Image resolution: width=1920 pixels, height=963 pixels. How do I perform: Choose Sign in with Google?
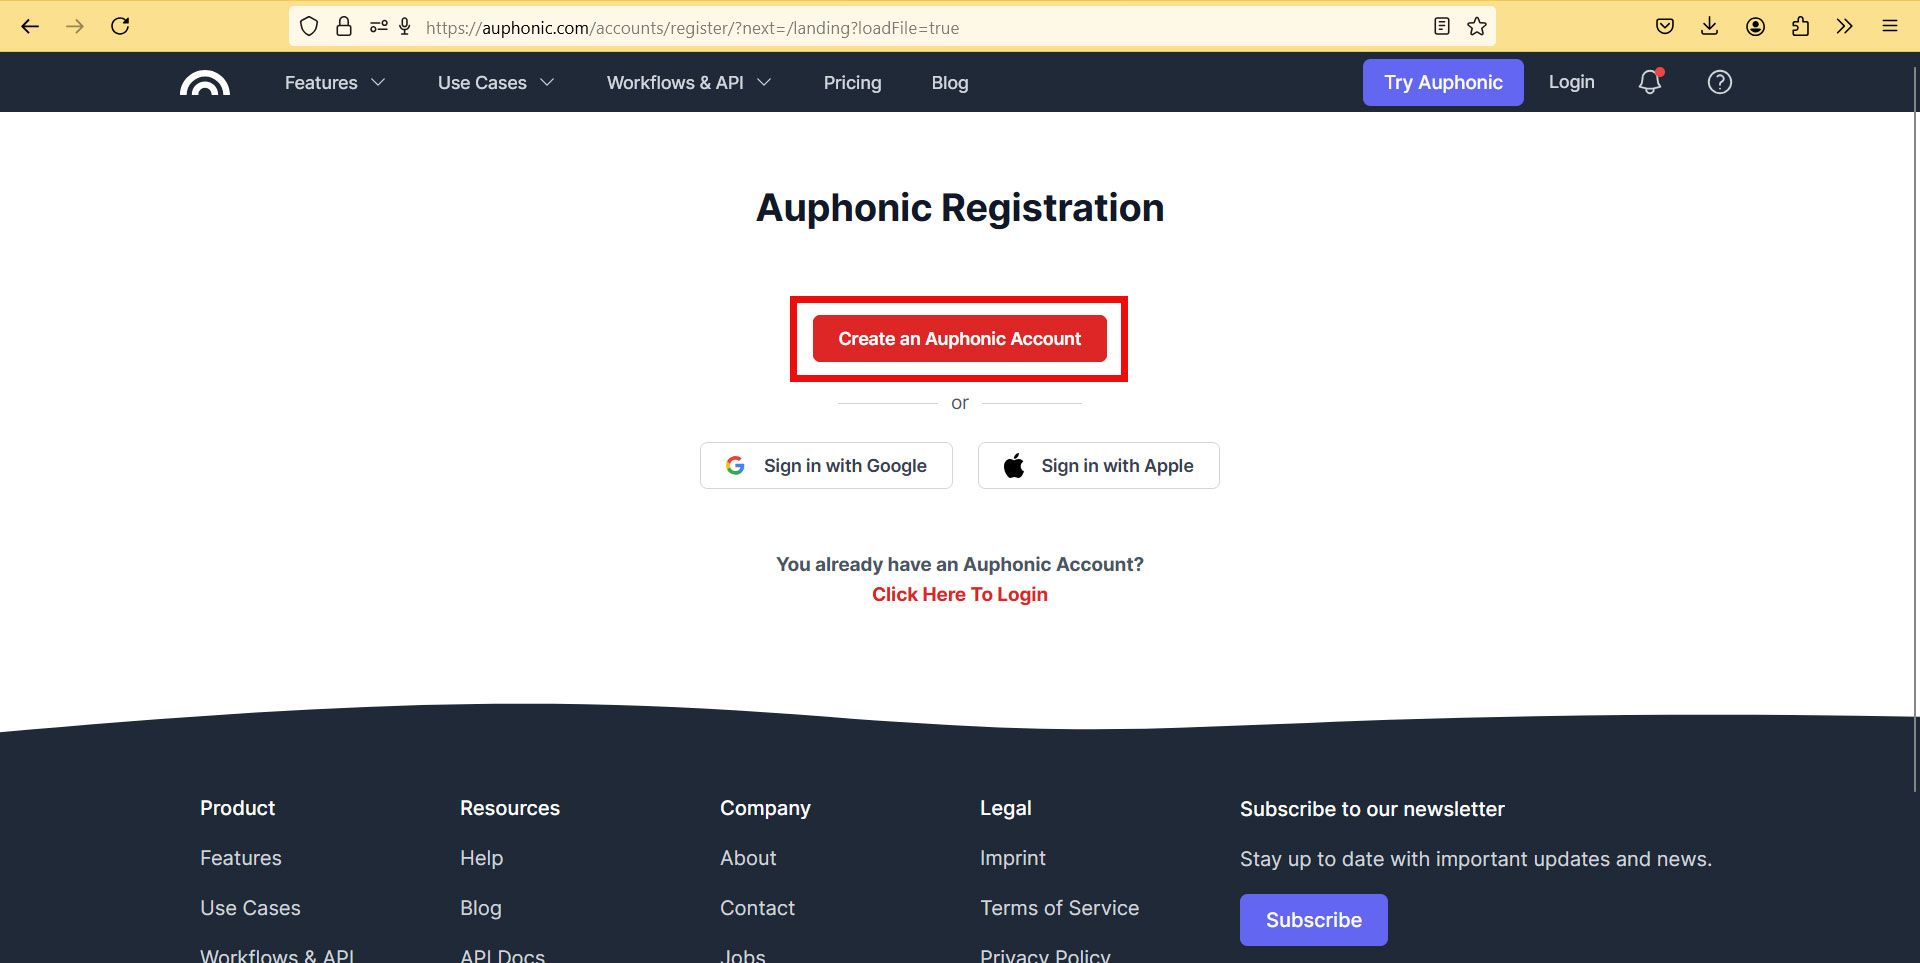pos(826,466)
